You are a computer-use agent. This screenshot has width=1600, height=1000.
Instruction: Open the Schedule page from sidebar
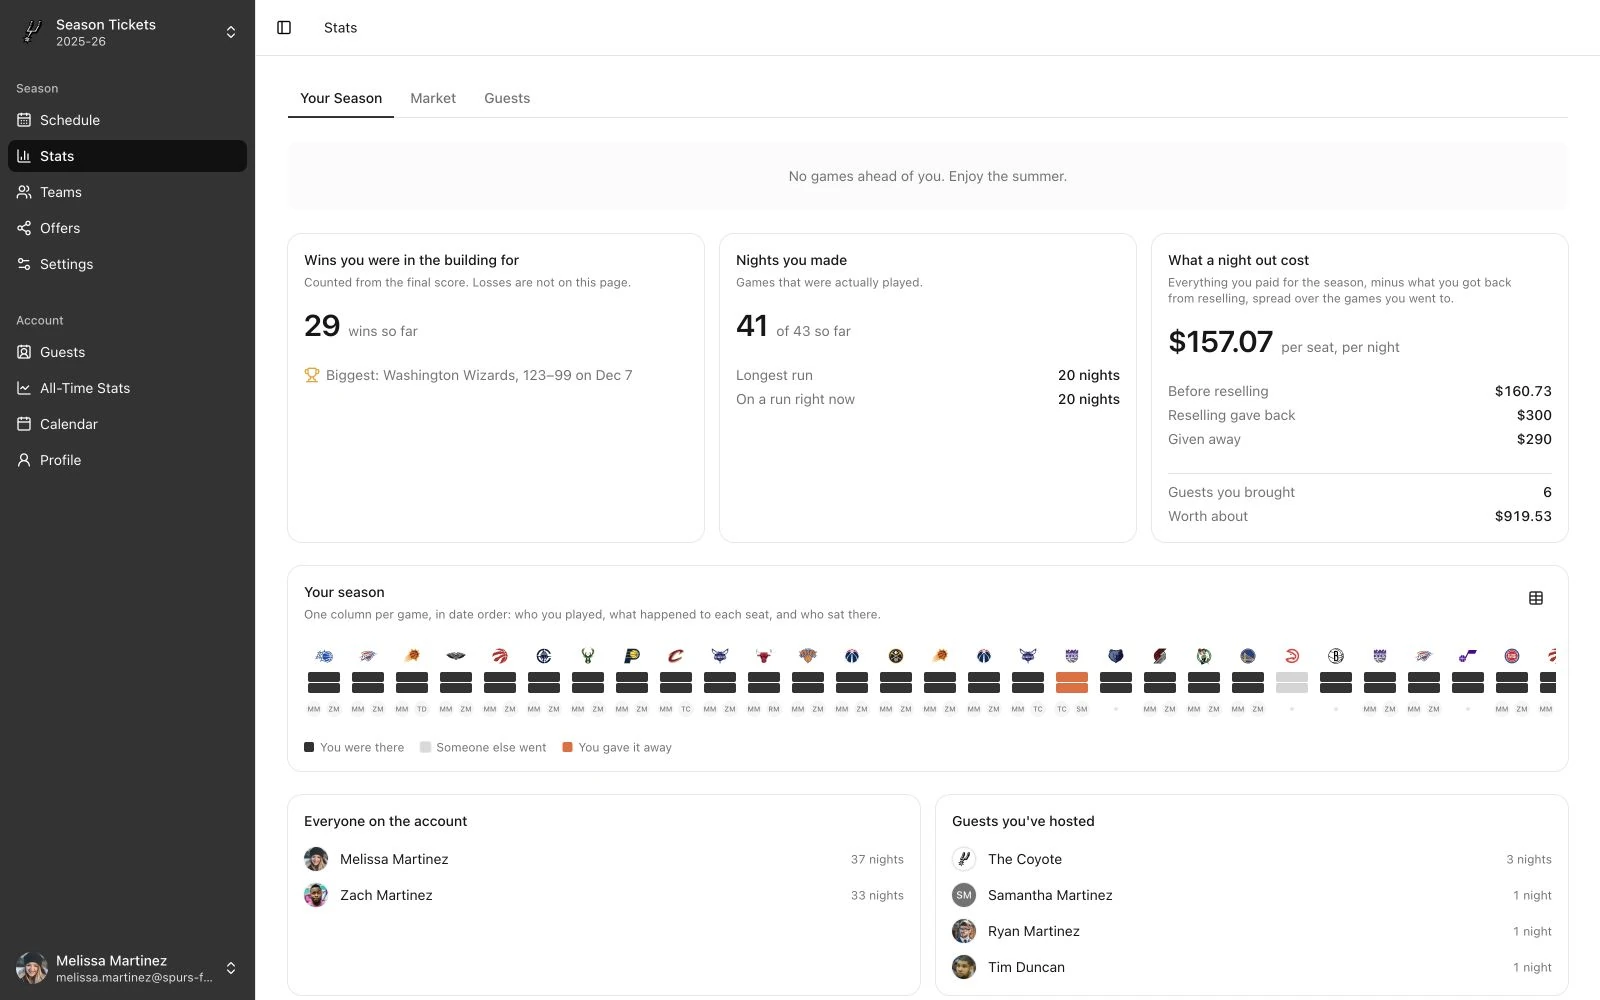127,120
